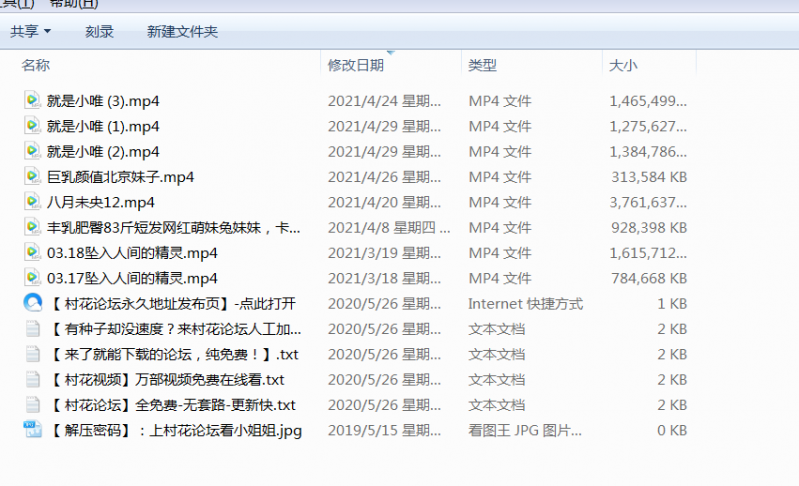Image resolution: width=799 pixels, height=486 pixels.
Task: Click the text document icon for 村花视频 txt
Action: [x=33, y=379]
